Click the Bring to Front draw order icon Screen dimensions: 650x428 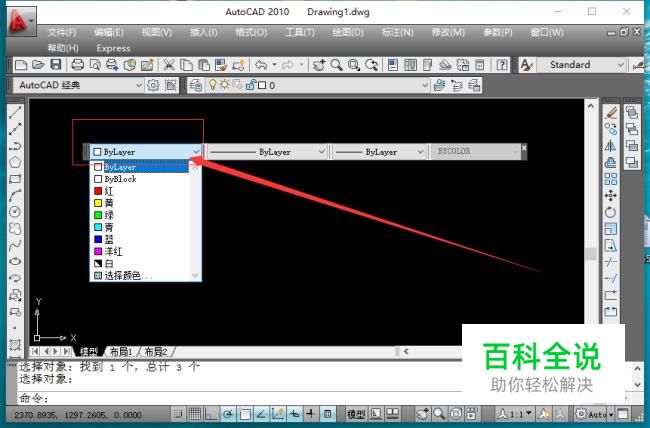coord(632,112)
